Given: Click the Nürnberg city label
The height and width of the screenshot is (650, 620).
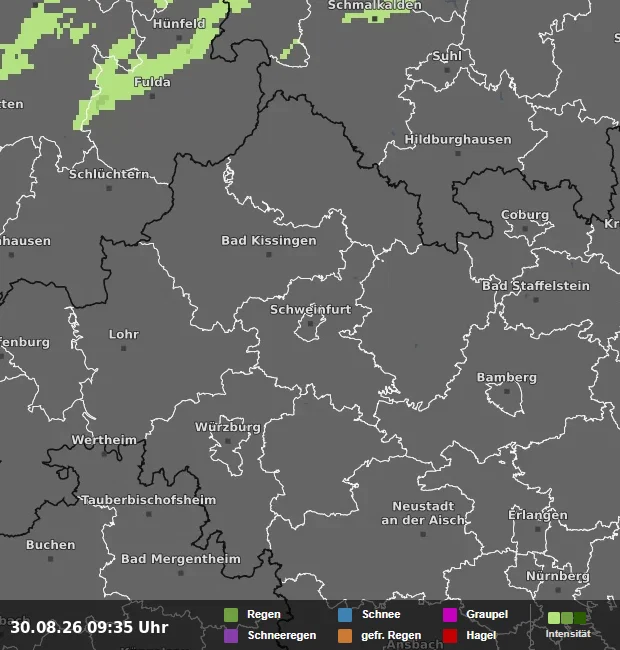Looking at the screenshot, I should (557, 576).
